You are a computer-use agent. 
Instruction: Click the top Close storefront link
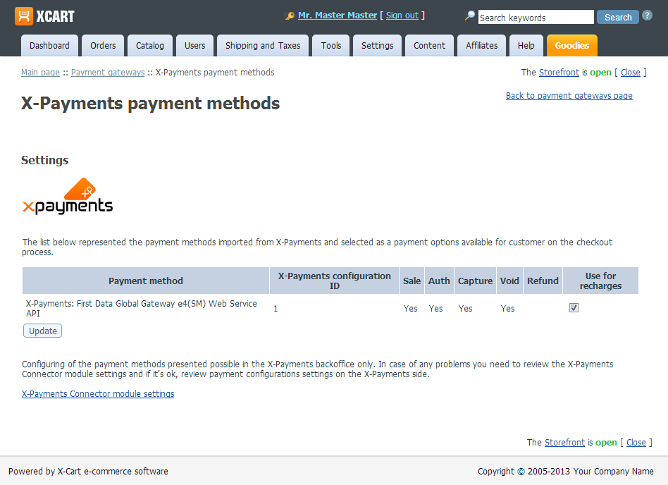(631, 72)
